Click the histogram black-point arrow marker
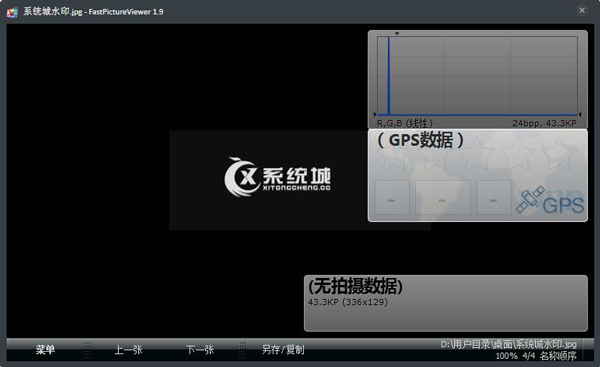The height and width of the screenshot is (367, 600). [375, 114]
